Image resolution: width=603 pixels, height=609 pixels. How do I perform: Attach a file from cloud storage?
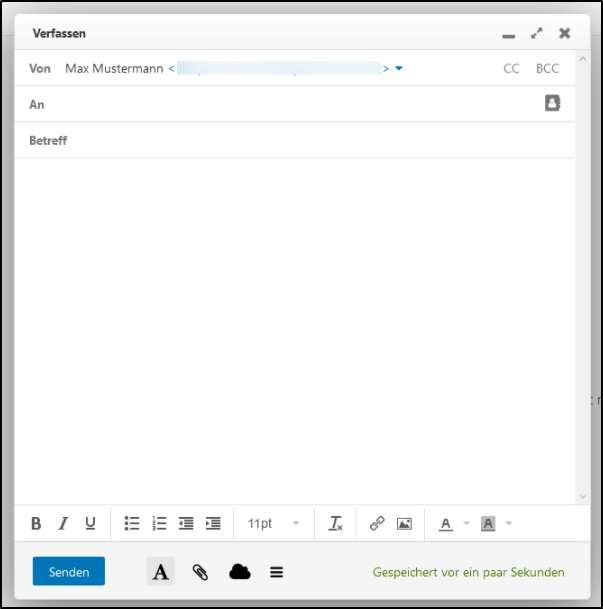(x=240, y=572)
